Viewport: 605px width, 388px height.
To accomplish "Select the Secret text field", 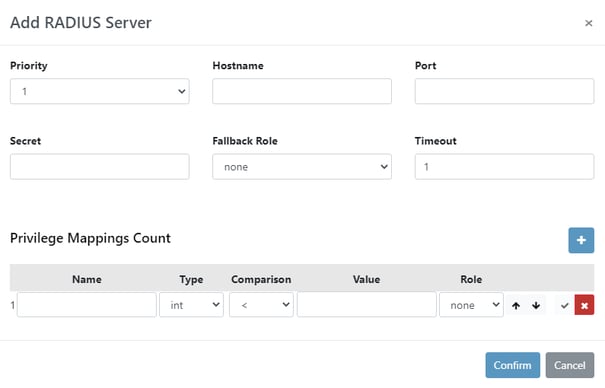I will (100, 167).
